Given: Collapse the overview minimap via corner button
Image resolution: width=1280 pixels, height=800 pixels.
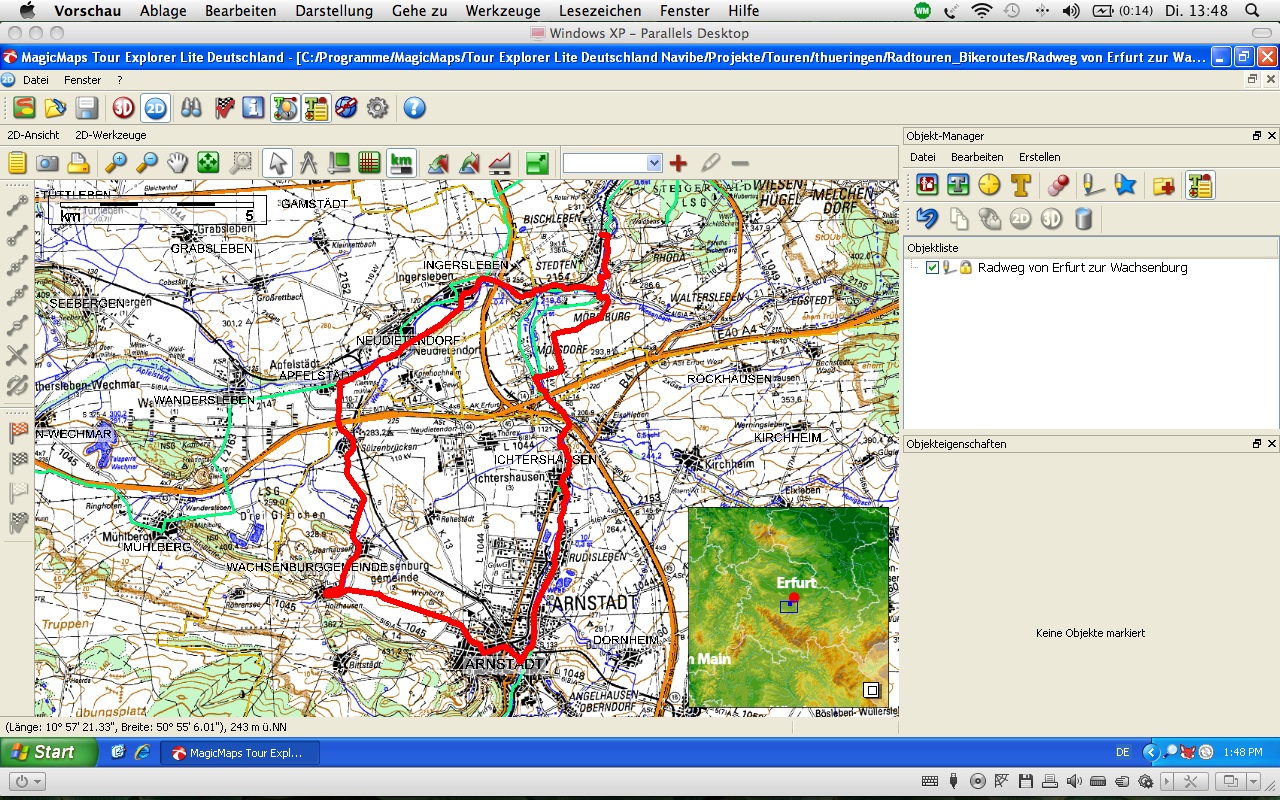Looking at the screenshot, I should pos(871,690).
